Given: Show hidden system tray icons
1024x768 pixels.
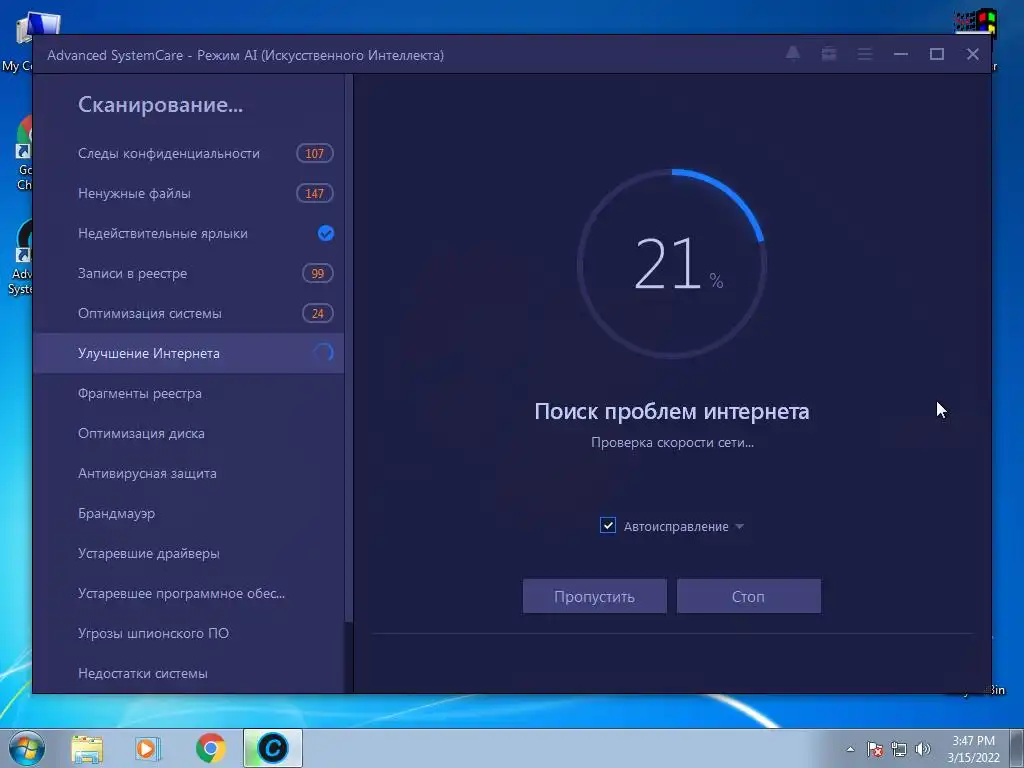Looking at the screenshot, I should click(850, 749).
